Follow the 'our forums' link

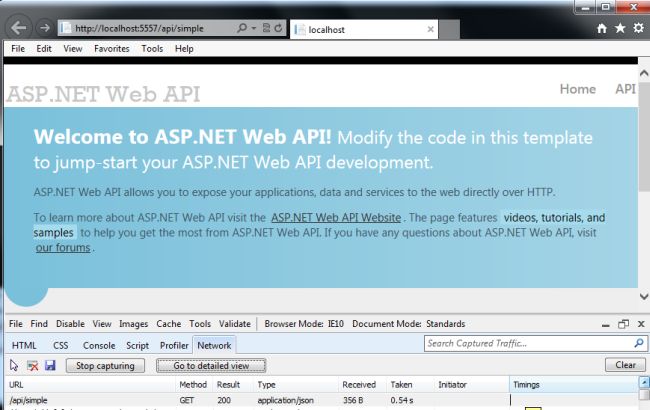(x=63, y=247)
